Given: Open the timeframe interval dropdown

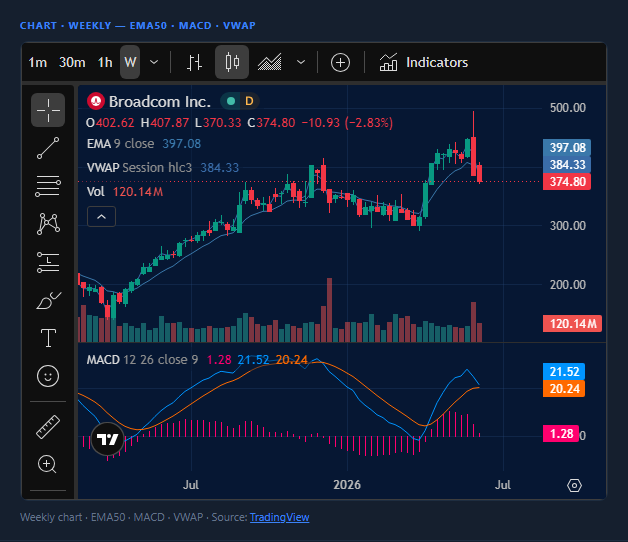Looking at the screenshot, I should click(x=154, y=62).
